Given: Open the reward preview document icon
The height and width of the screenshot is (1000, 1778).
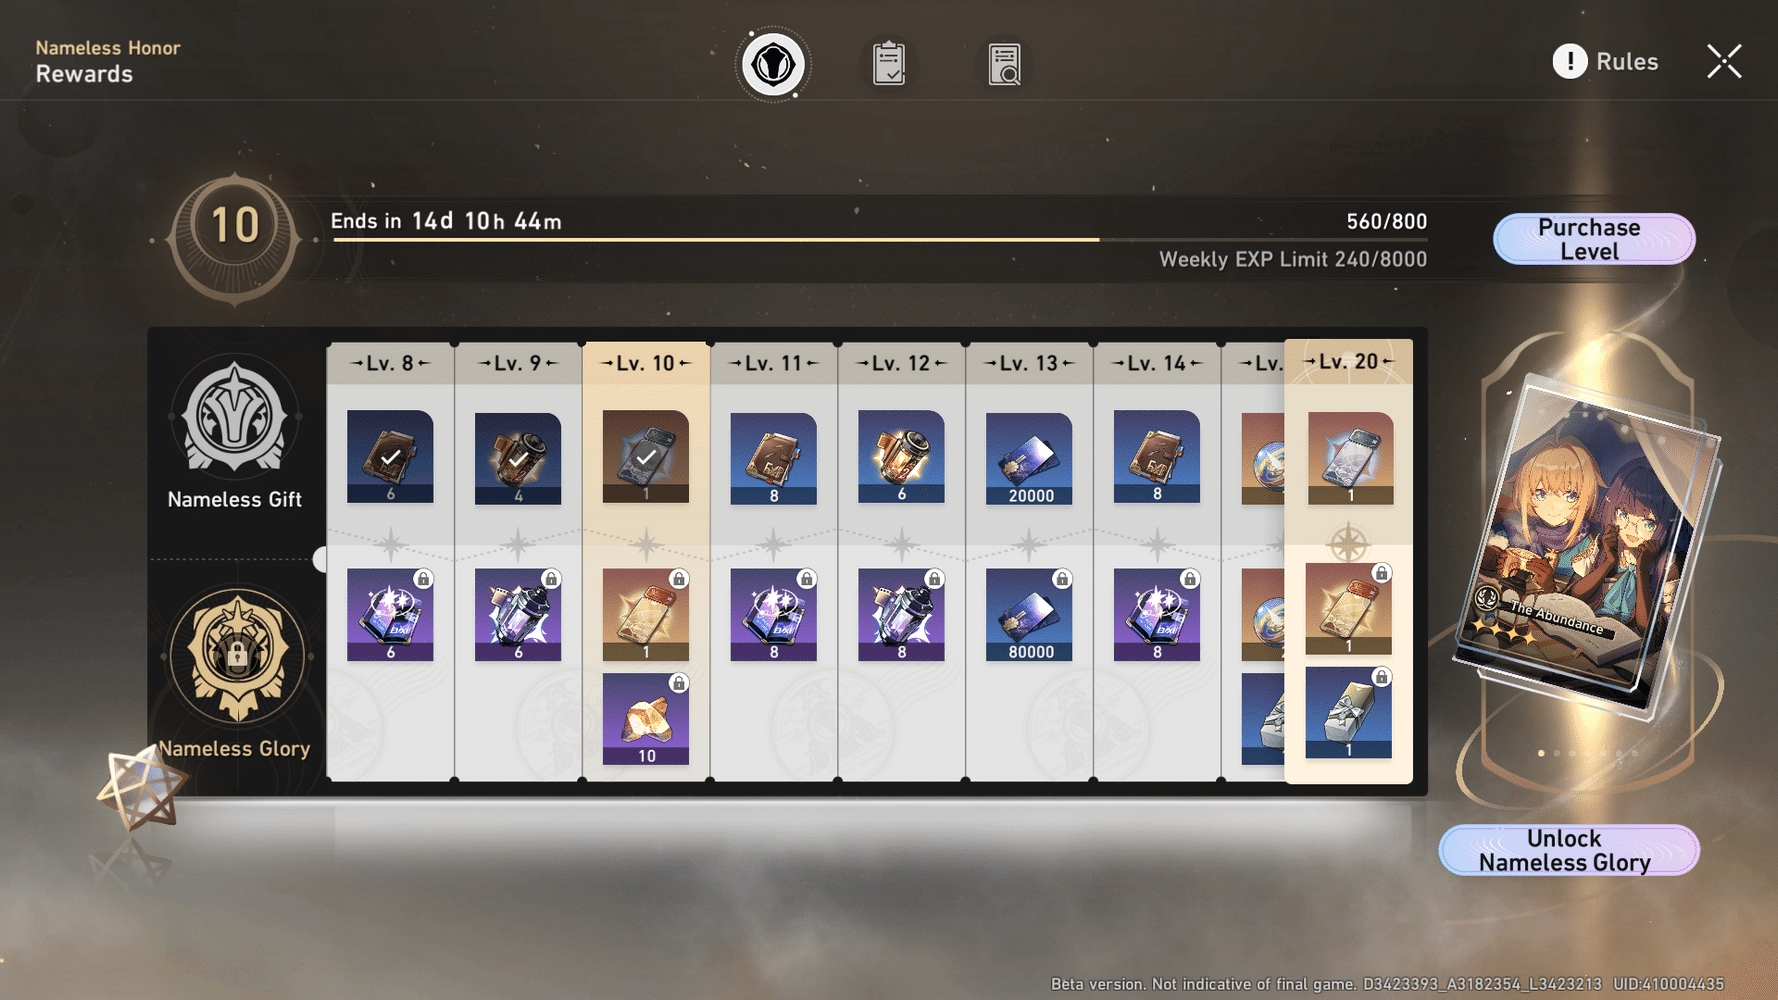Looking at the screenshot, I should tap(1004, 64).
